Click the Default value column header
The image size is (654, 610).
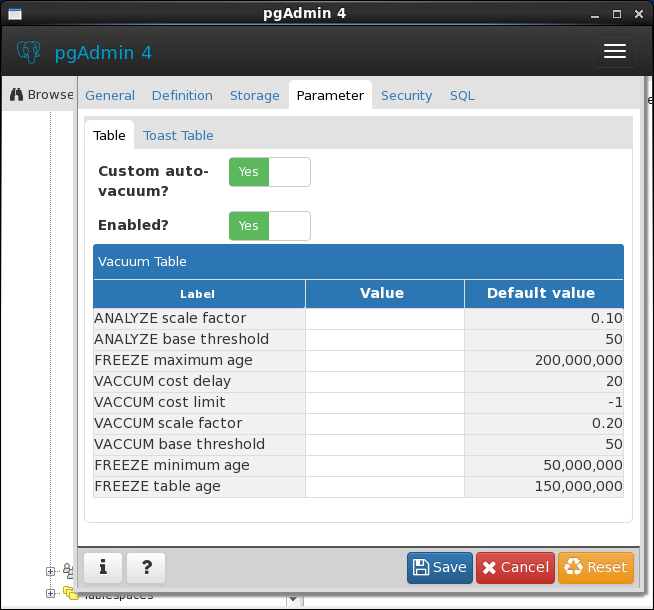[544, 294]
